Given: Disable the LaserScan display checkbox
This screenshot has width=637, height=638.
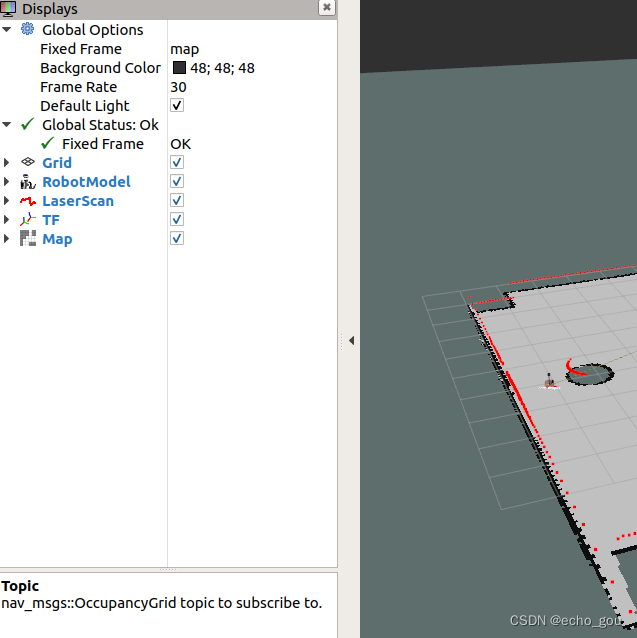Looking at the screenshot, I should tap(177, 201).
